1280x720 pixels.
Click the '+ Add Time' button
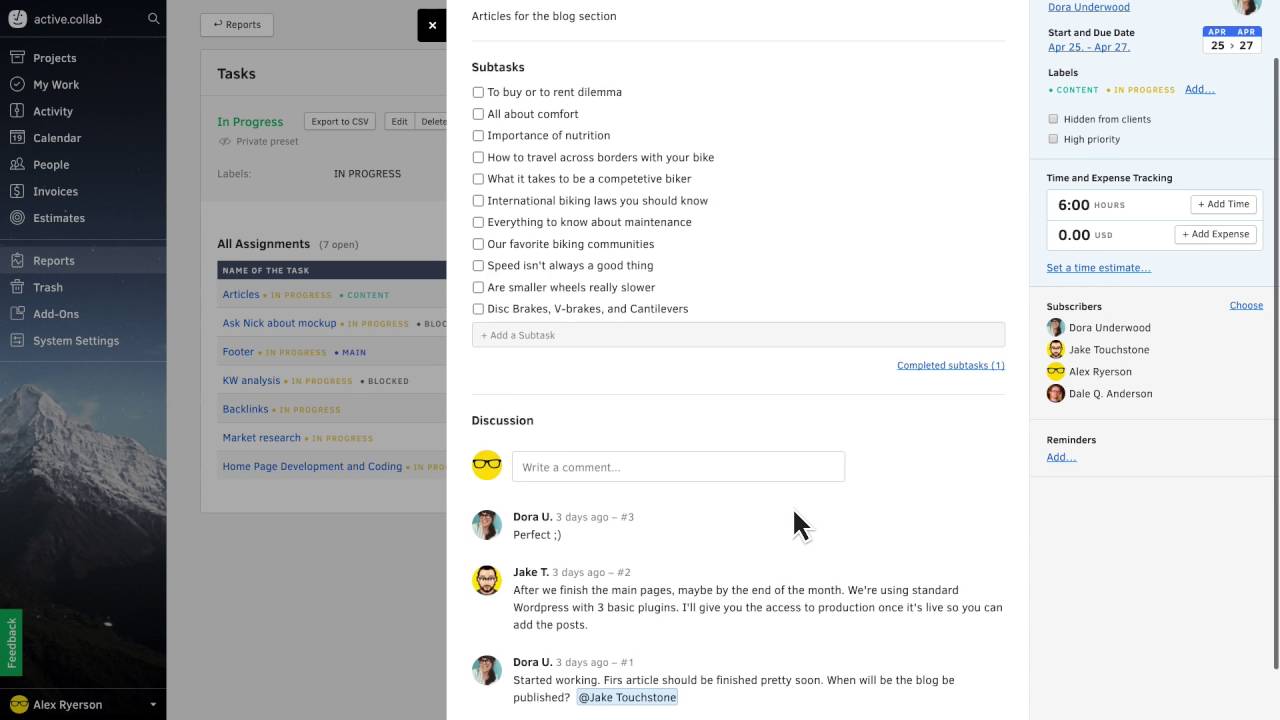(1223, 204)
